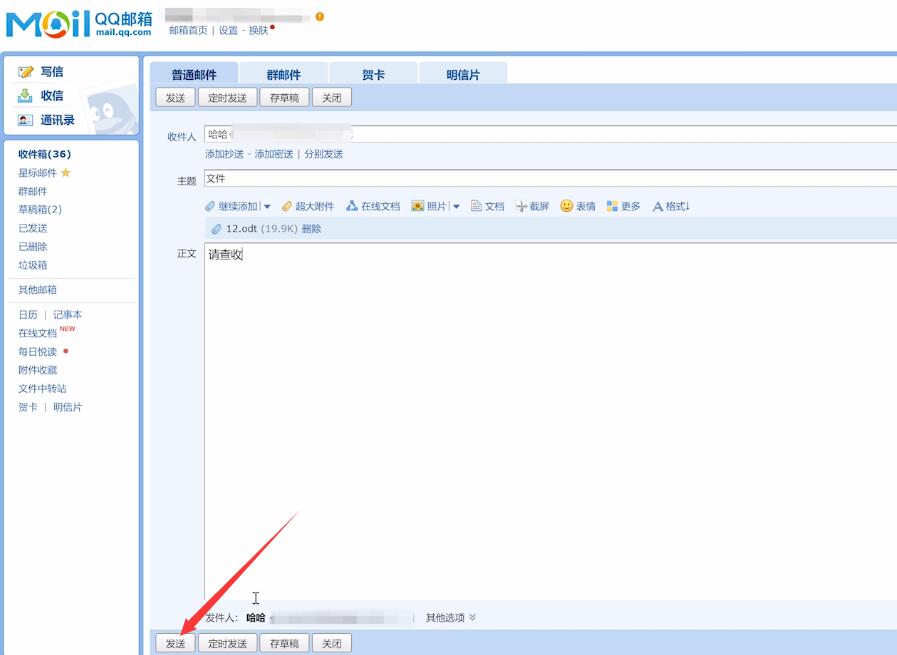Open sidebar 贺卡 link at bottom
This screenshot has height=655, width=897.
(27, 407)
